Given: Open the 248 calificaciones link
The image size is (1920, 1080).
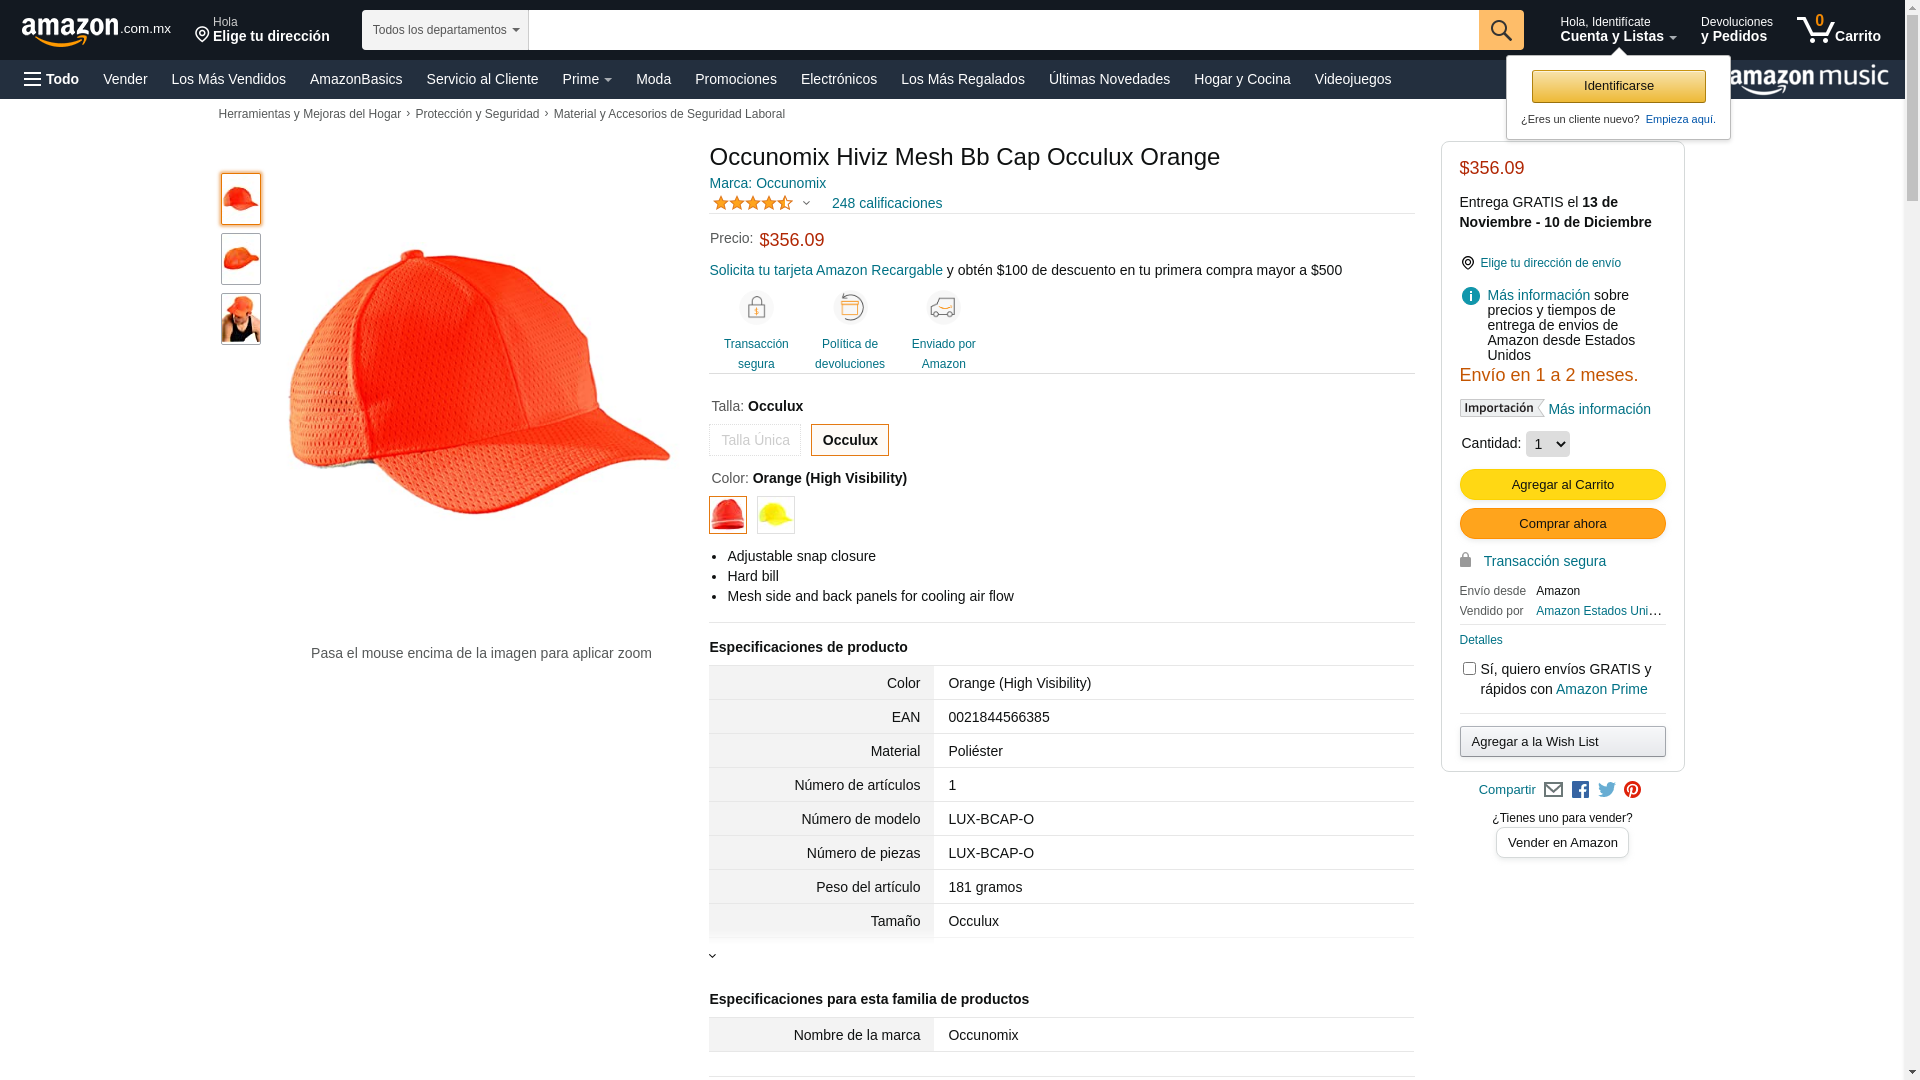Looking at the screenshot, I should coord(886,203).
